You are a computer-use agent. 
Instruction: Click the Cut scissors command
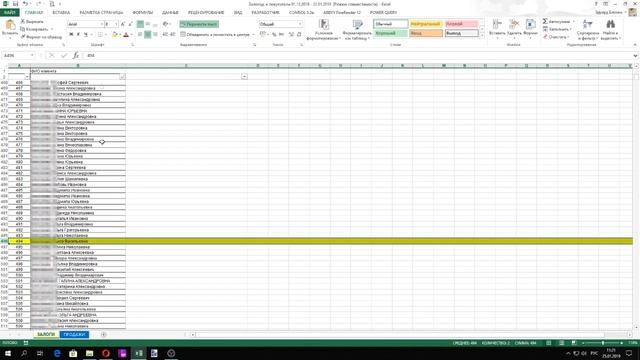point(32,22)
